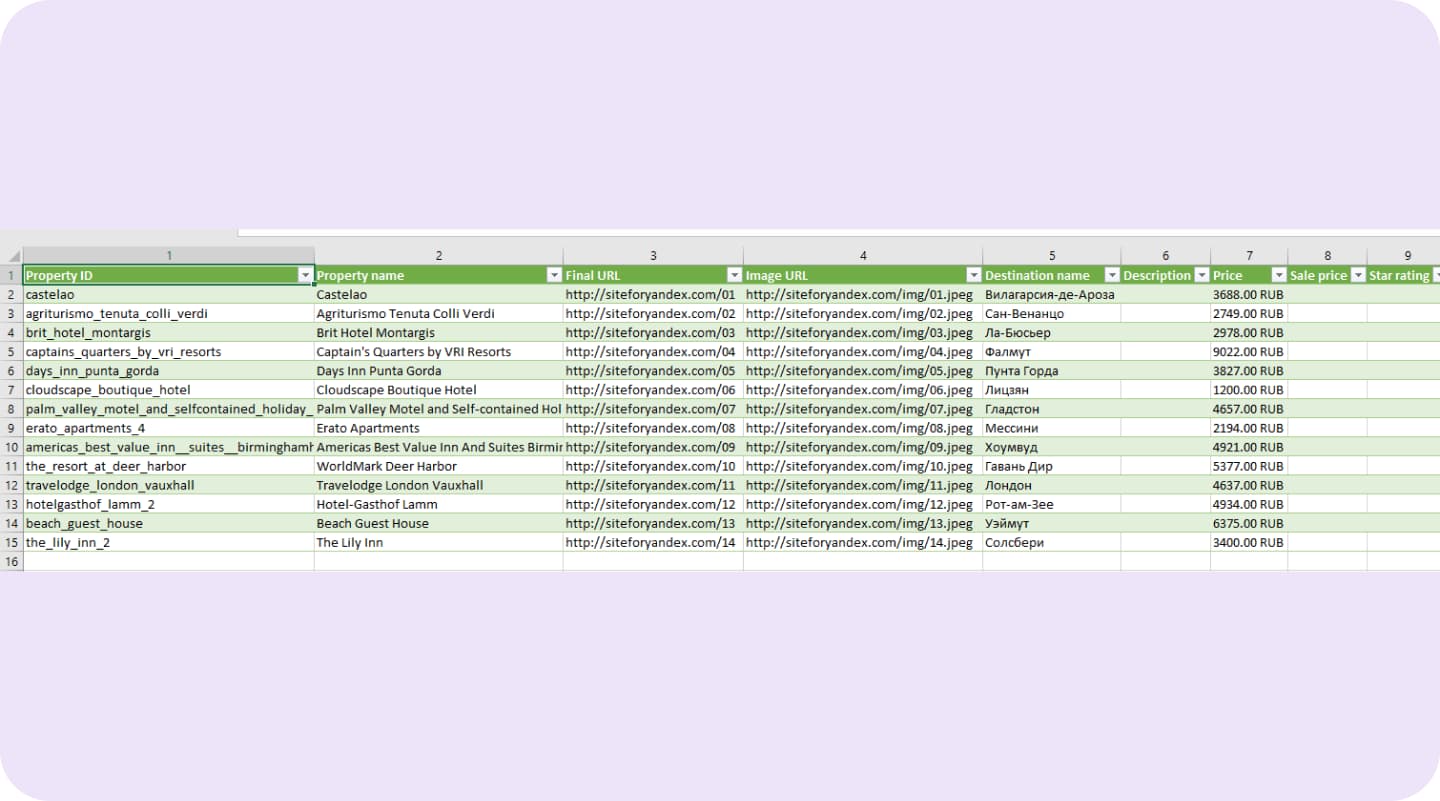Select cell 'cloudscape_boutique_hotel'
Viewport: 1440px width, 801px height.
[168, 390]
